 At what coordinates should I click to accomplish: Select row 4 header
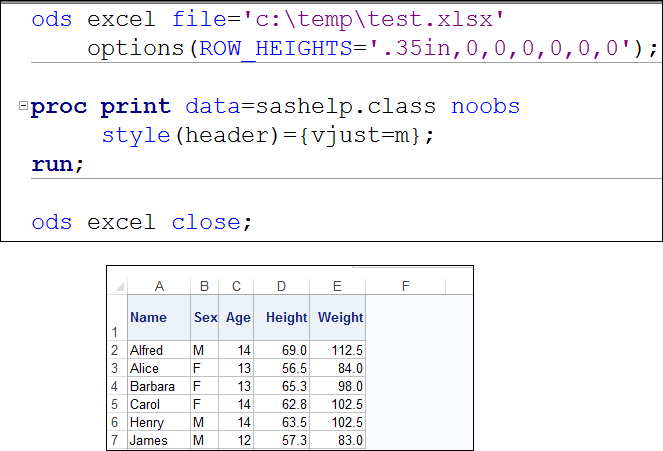tap(116, 387)
